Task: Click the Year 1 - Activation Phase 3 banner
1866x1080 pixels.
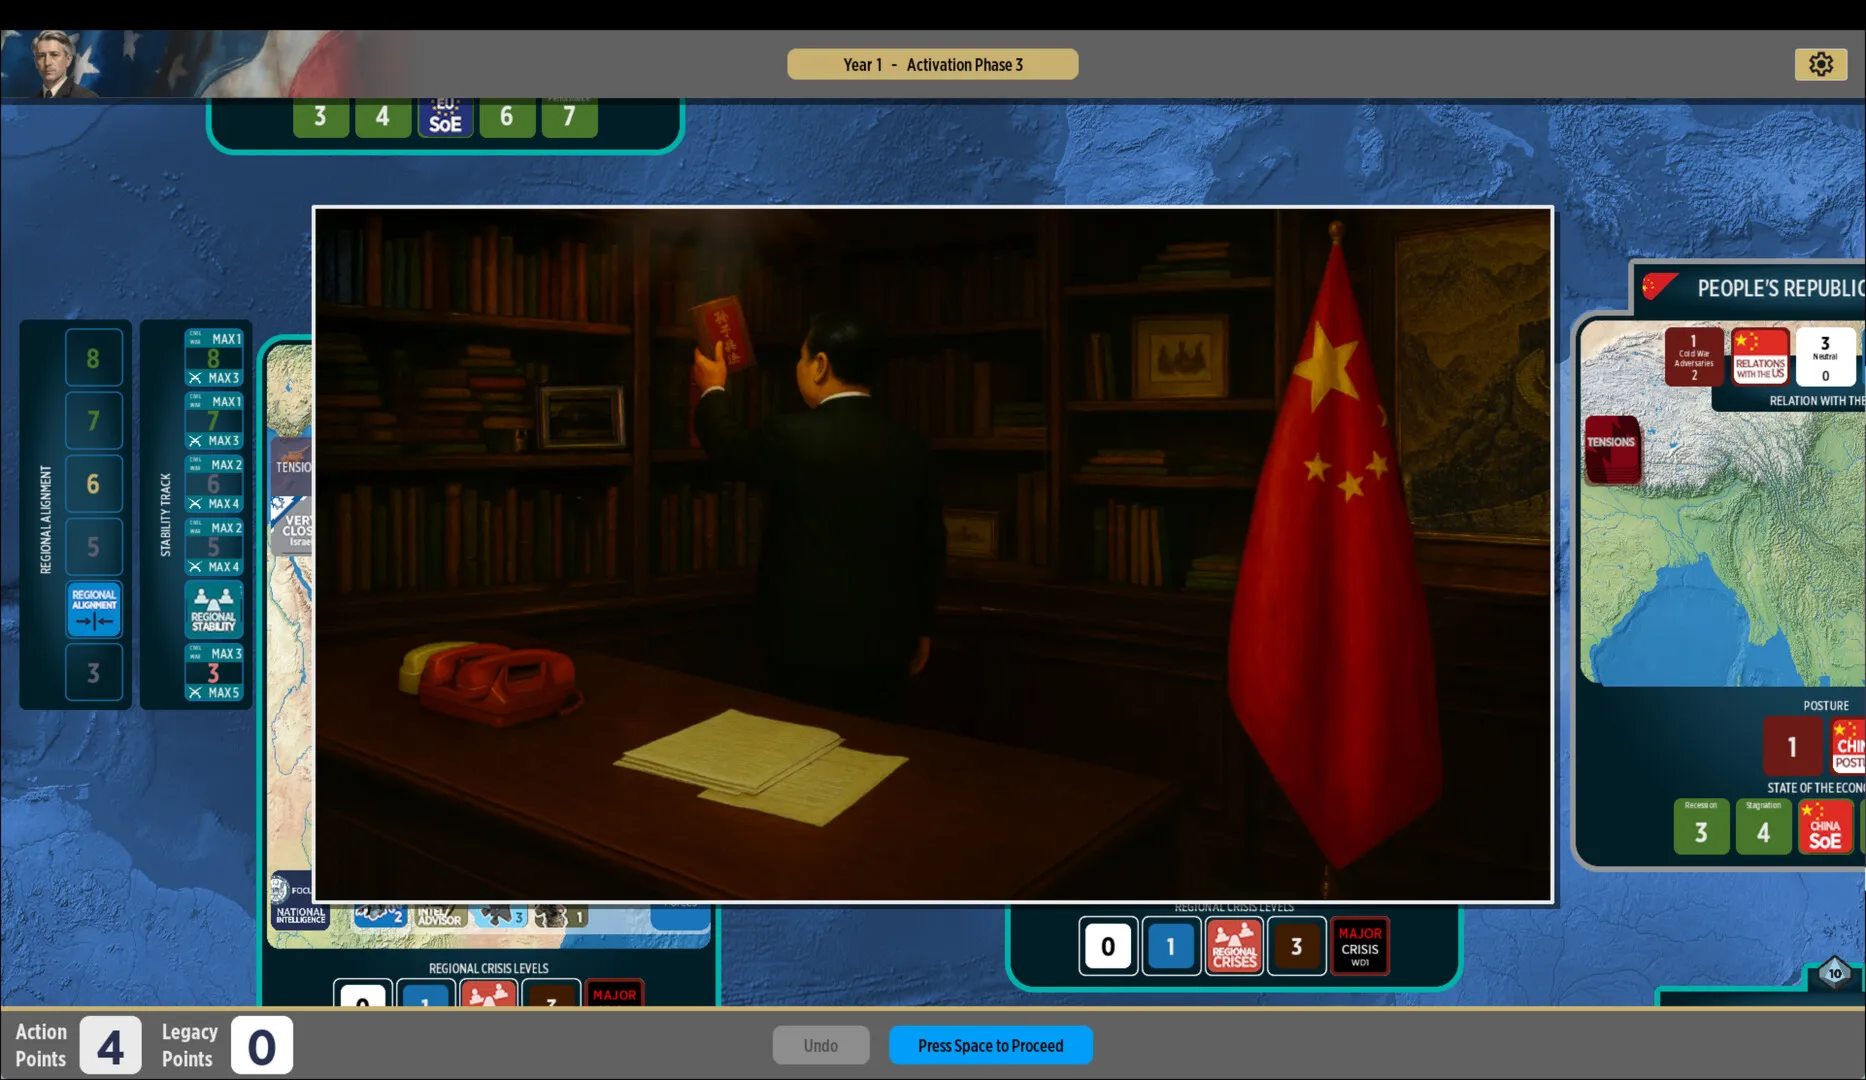Action: pos(932,64)
